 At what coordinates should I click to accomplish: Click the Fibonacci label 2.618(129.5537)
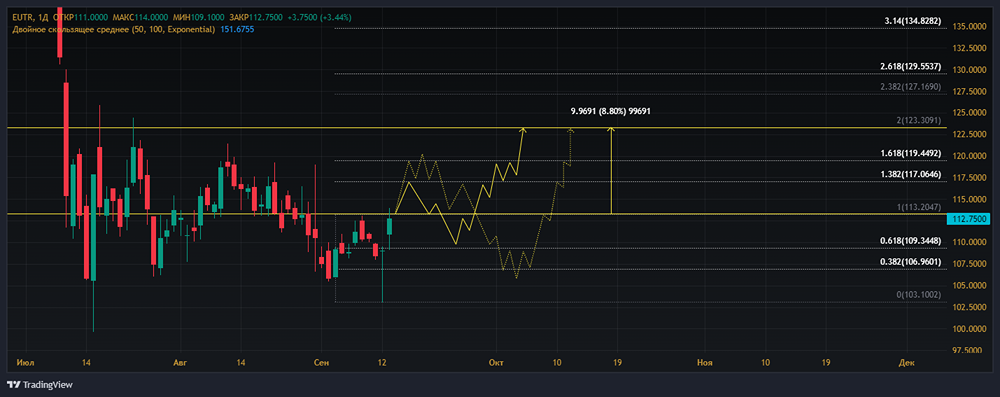(910, 67)
